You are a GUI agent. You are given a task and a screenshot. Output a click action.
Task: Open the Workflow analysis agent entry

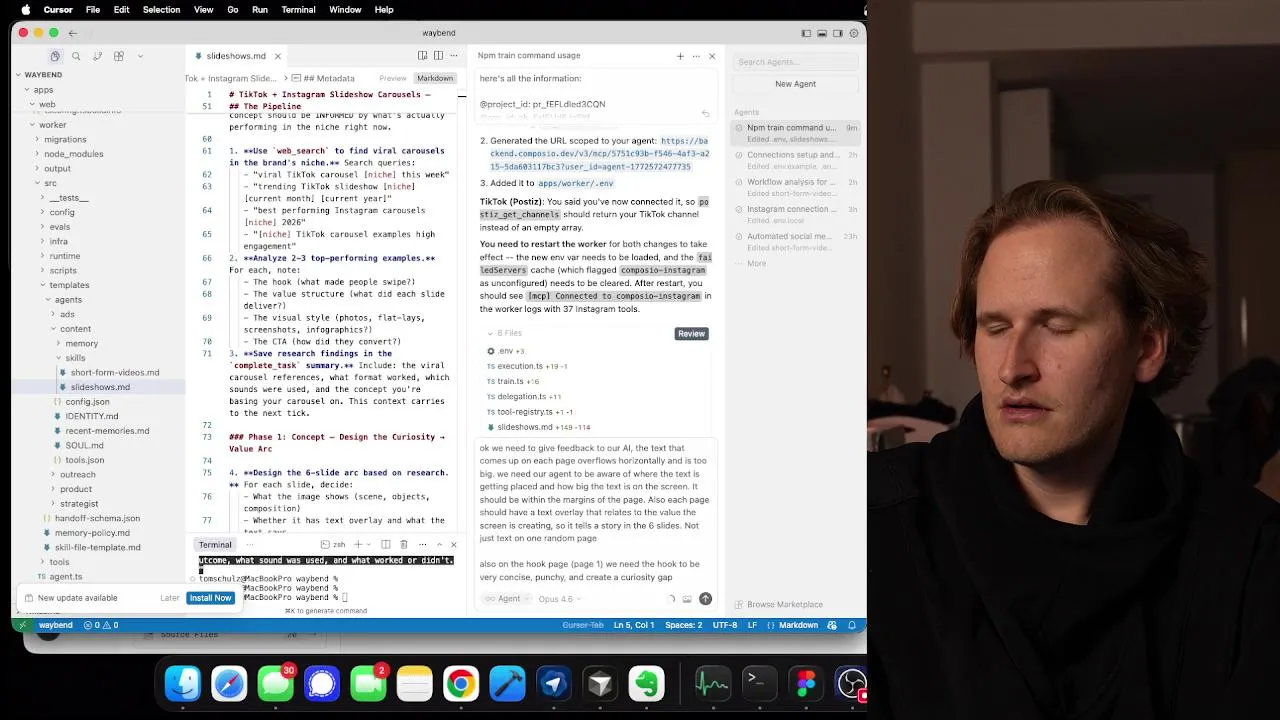click(797, 187)
